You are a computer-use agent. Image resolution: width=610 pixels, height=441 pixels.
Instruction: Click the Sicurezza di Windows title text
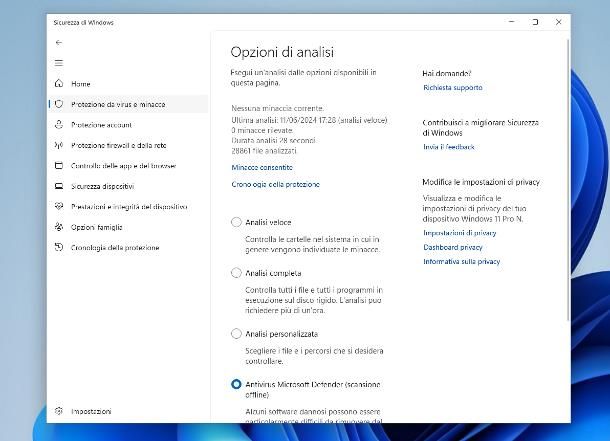tap(84, 23)
